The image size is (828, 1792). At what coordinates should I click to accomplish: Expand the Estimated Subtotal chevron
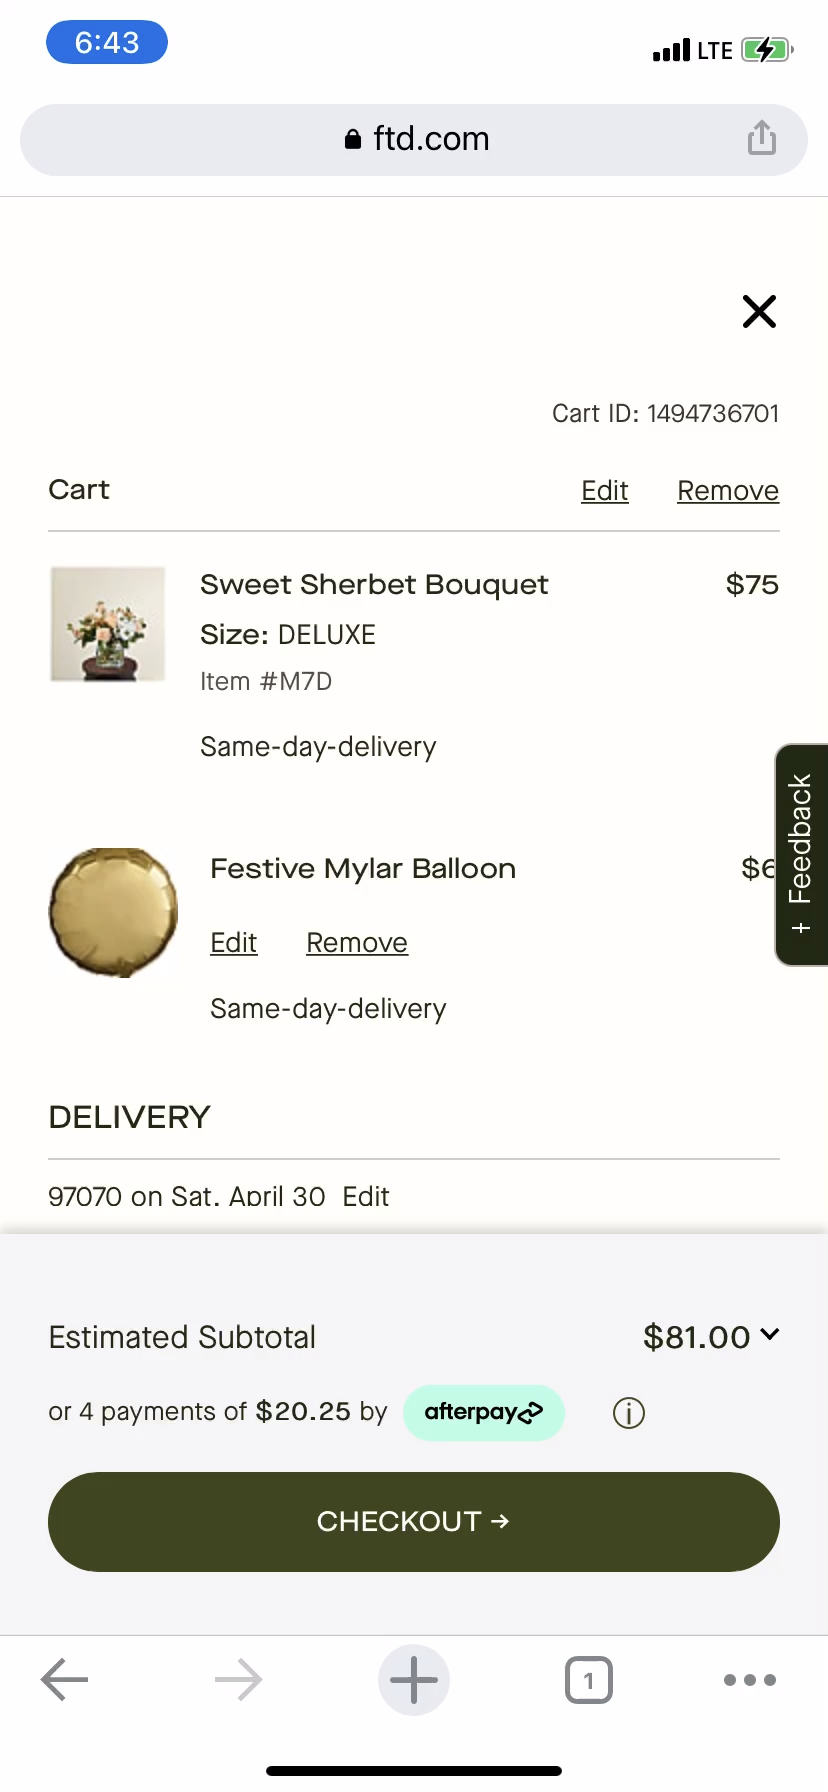769,1335
